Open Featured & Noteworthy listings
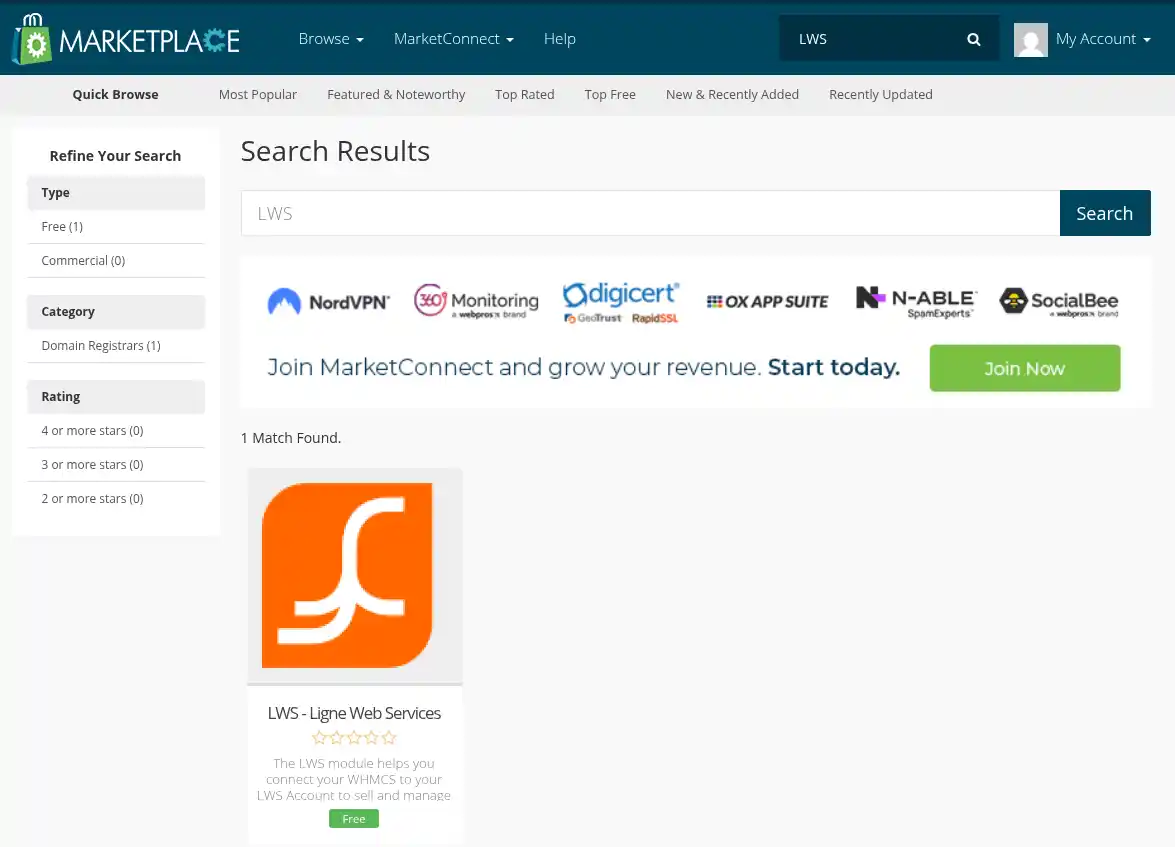 pyautogui.click(x=396, y=94)
